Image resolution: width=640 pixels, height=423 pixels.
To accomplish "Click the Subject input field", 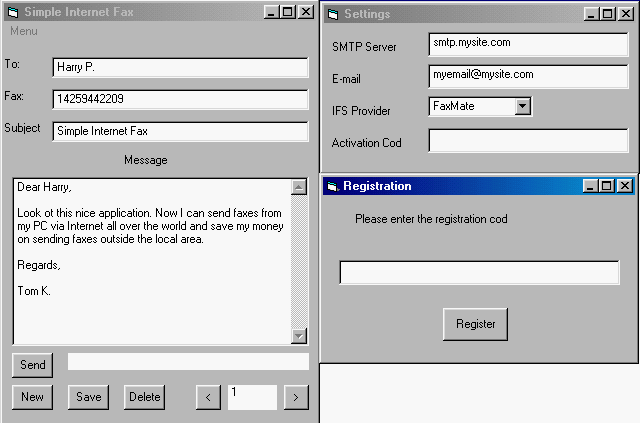I will (x=180, y=131).
